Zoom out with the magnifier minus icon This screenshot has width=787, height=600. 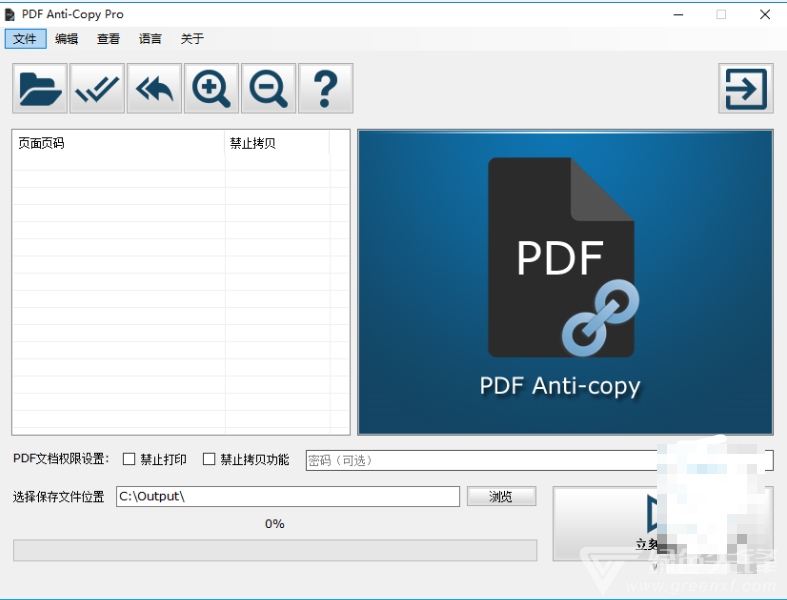coord(269,88)
